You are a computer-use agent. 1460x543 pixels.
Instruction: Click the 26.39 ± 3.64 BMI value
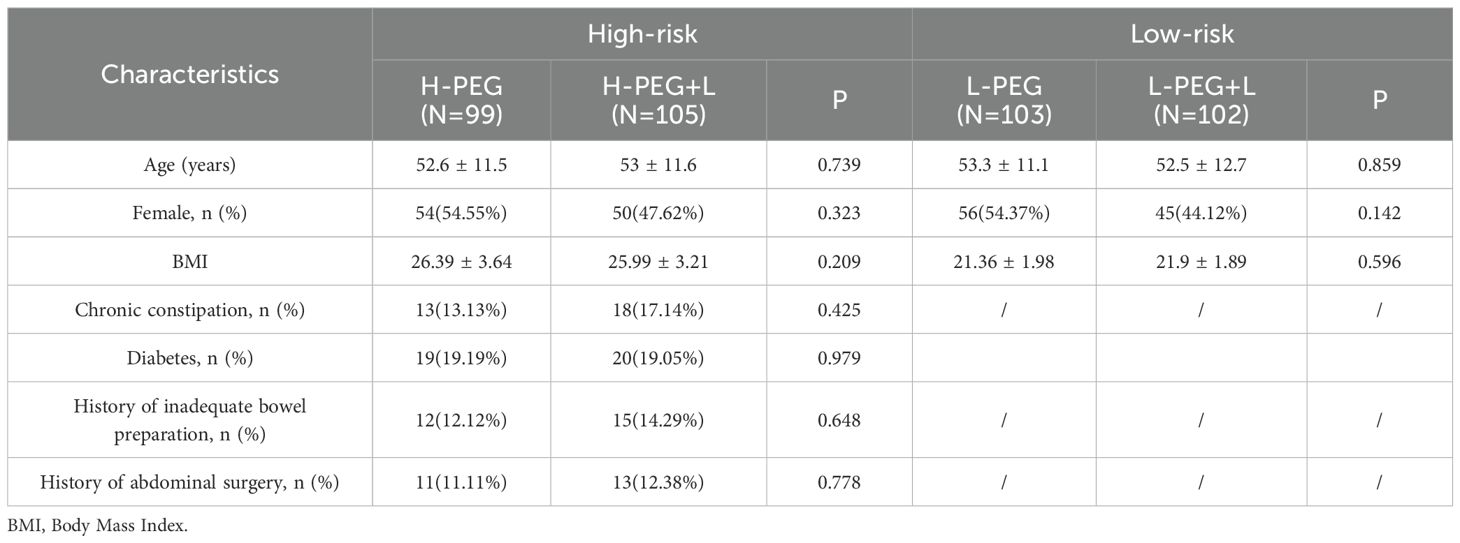pos(461,261)
